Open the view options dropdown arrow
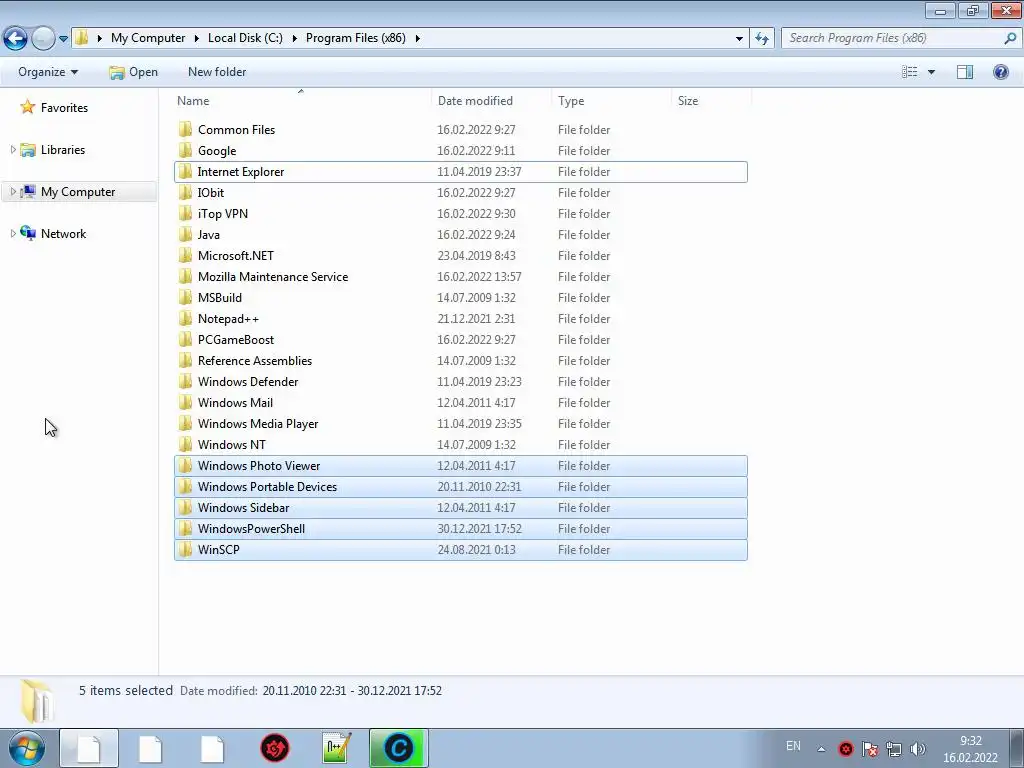The image size is (1024, 768). (x=931, y=72)
